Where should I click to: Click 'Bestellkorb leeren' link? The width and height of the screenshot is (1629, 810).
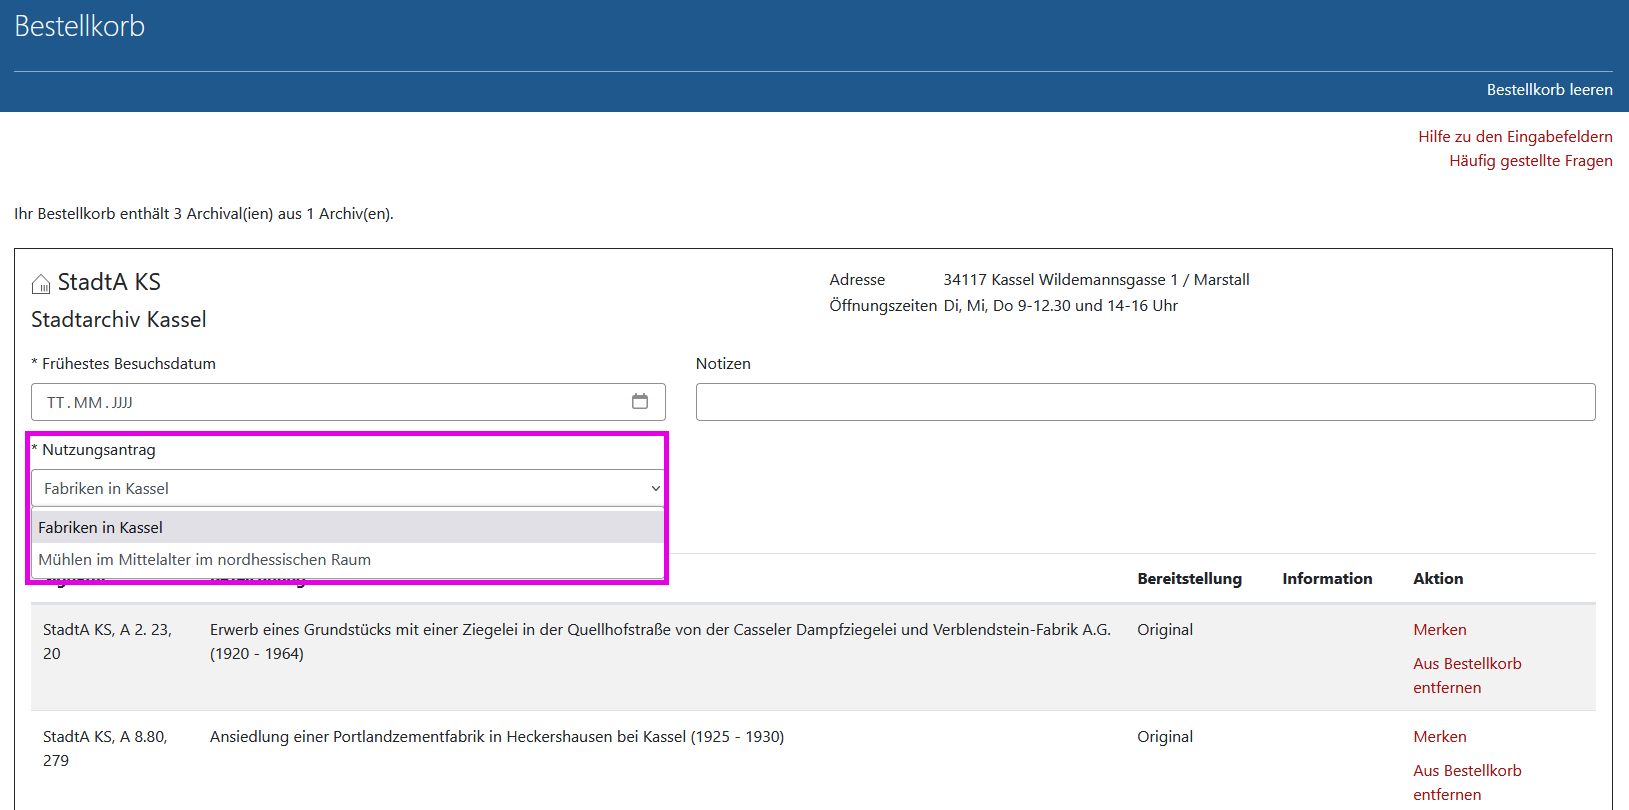point(1549,90)
